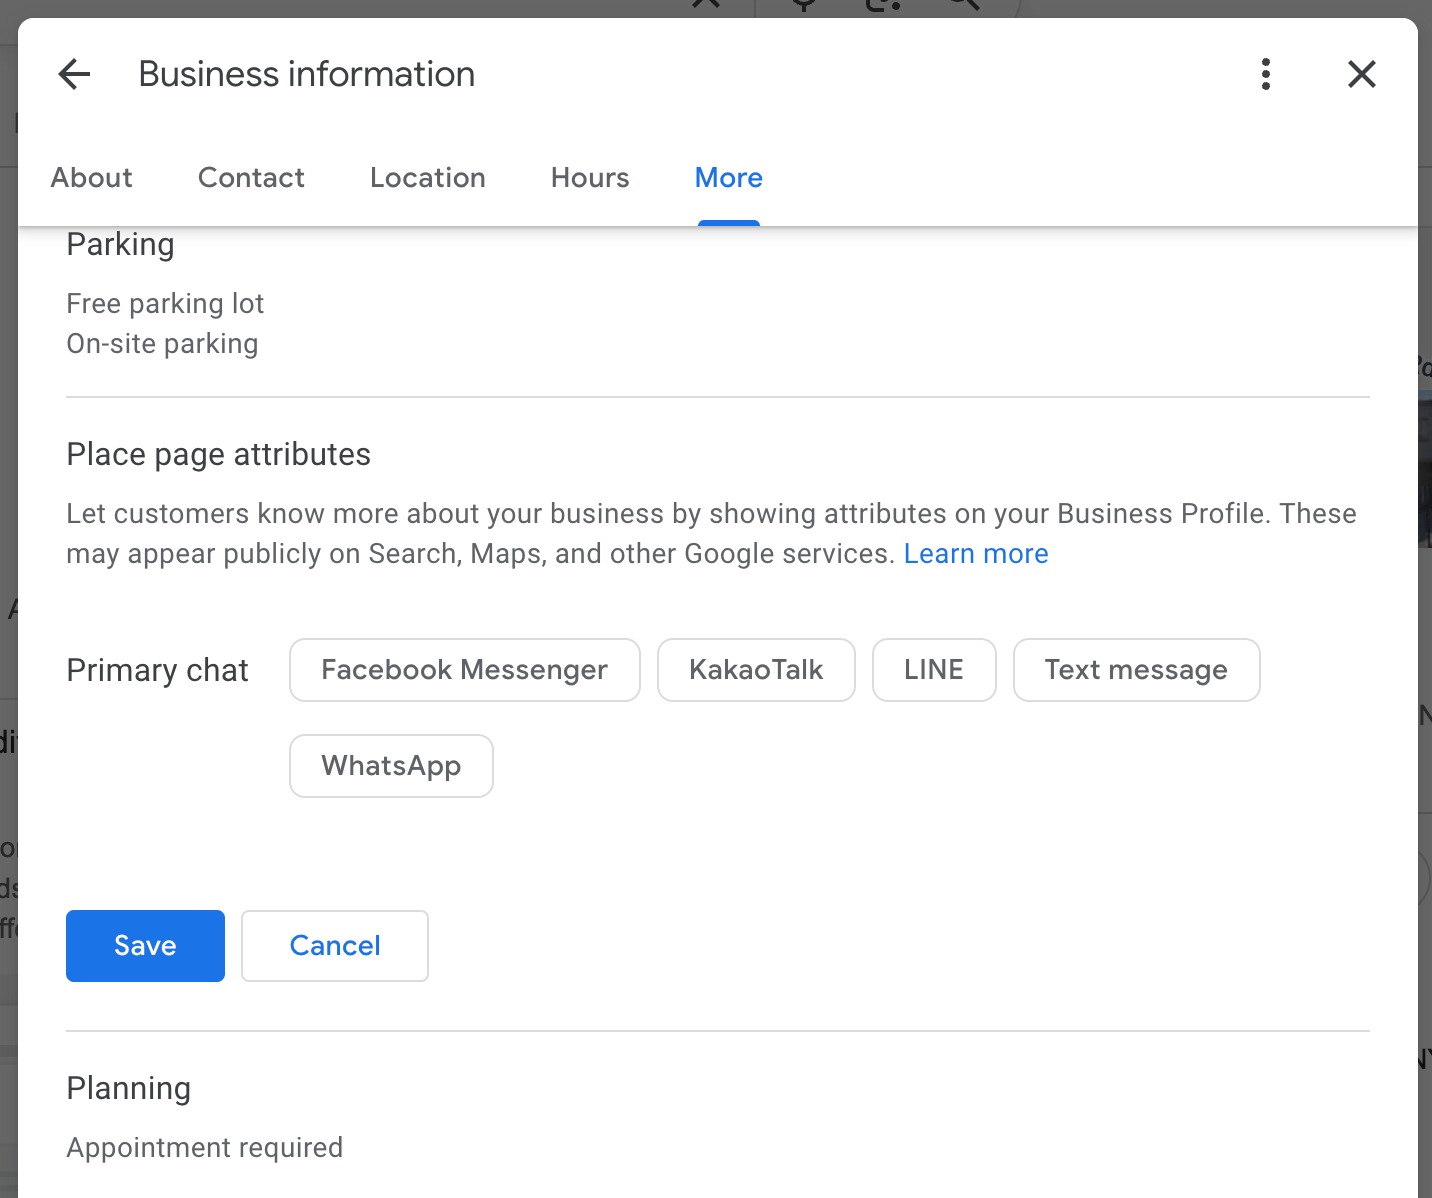Select the LINE chat option
This screenshot has height=1198, width=1432.
point(934,670)
